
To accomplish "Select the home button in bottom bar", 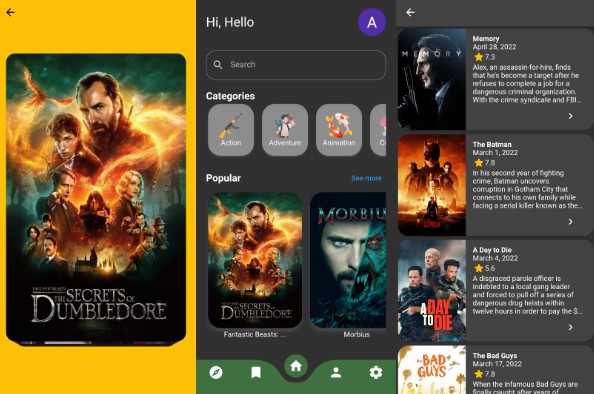I will tap(296, 366).
